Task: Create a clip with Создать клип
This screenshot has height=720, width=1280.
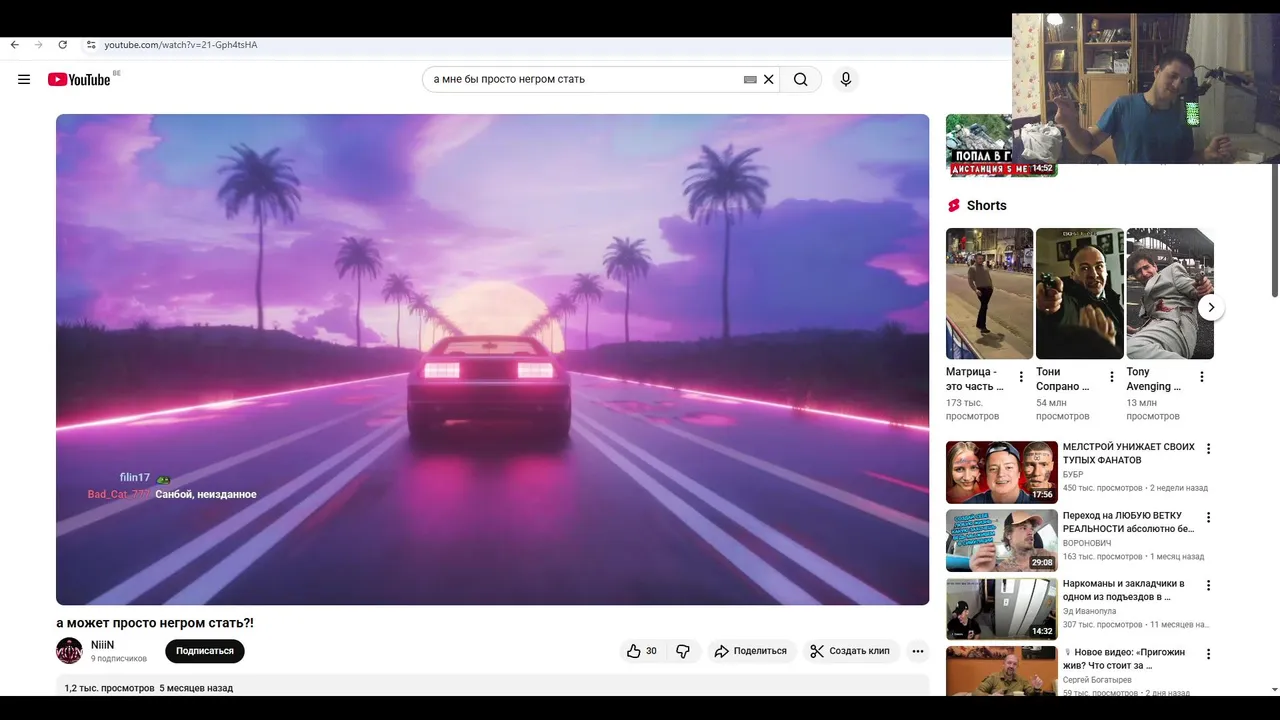Action: click(850, 651)
